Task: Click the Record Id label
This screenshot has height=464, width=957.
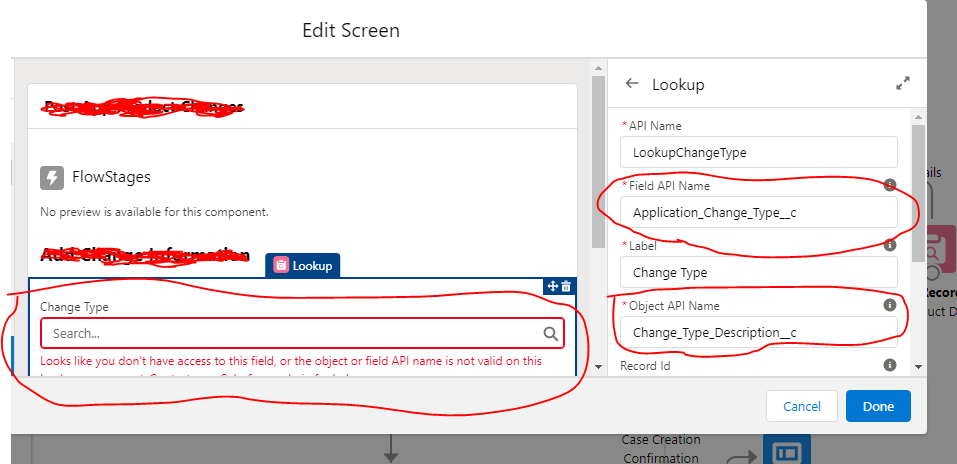Action: coord(646,365)
